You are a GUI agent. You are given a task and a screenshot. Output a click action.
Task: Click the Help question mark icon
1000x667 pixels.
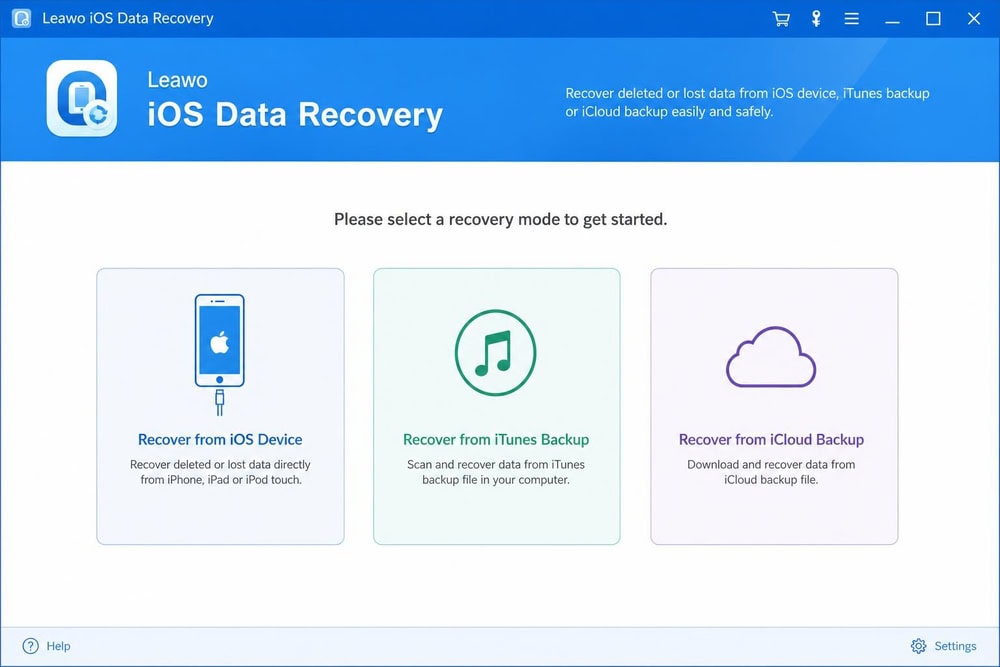pos(30,646)
